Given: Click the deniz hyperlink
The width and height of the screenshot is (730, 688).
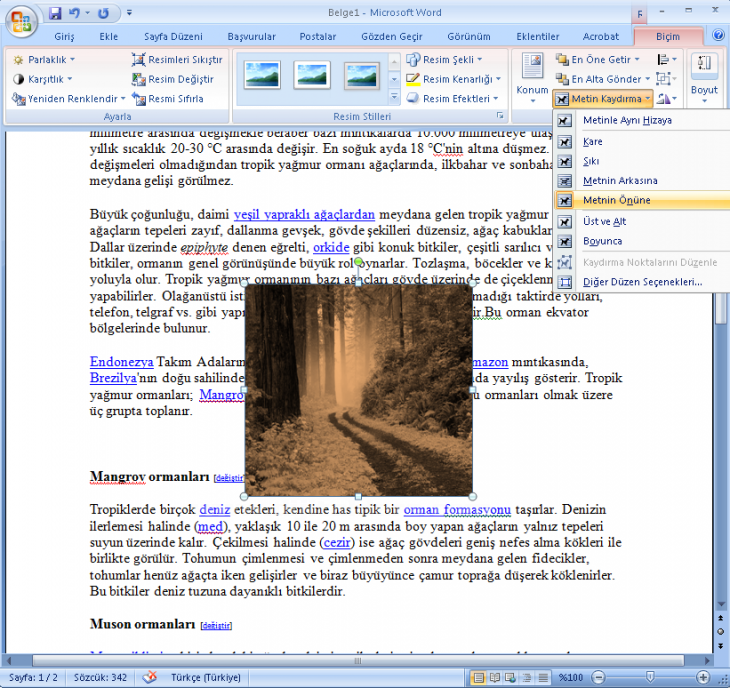Looking at the screenshot, I should tap(215, 510).
